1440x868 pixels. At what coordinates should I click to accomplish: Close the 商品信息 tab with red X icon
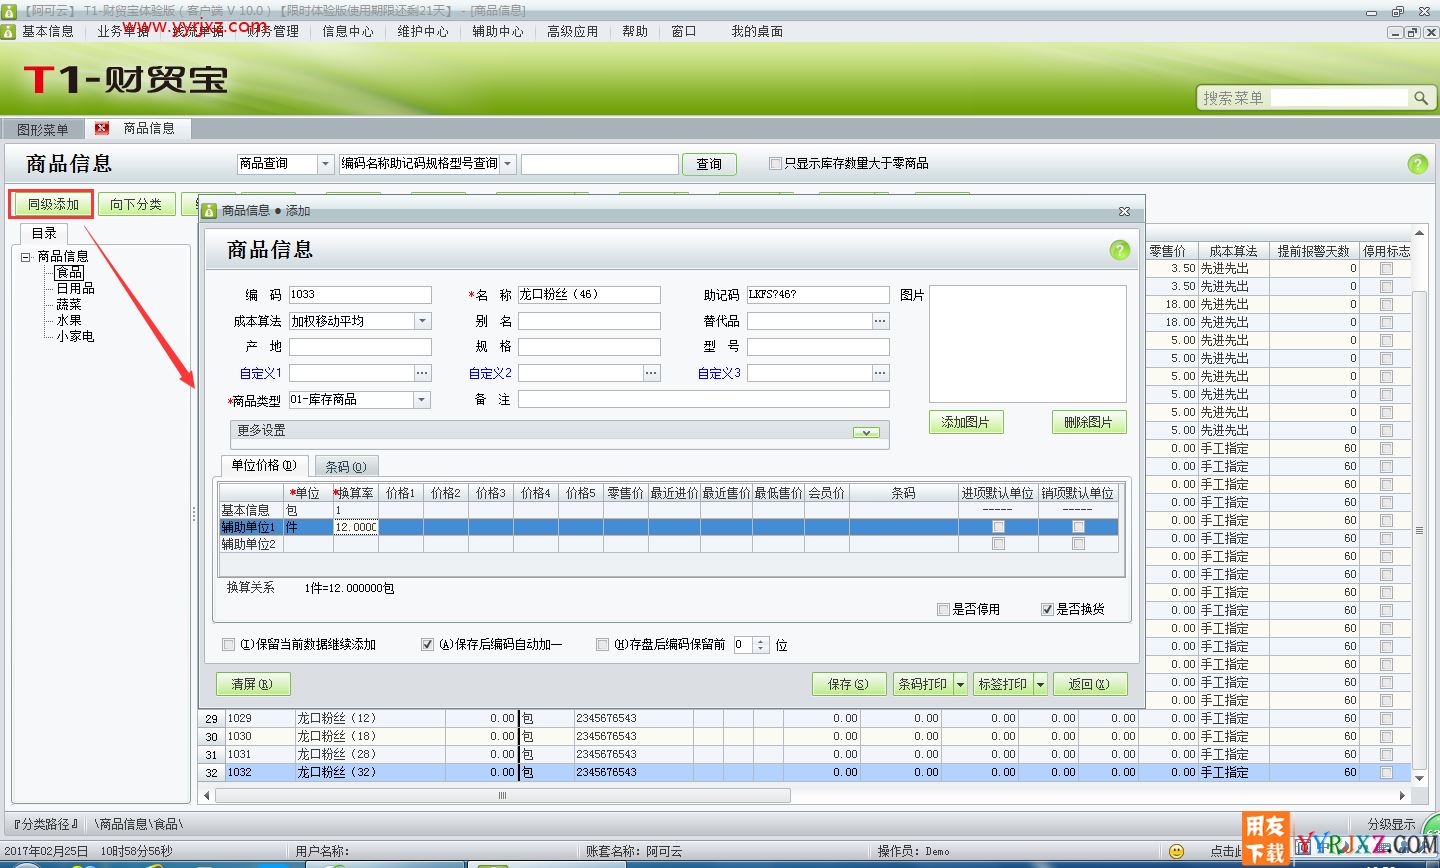pos(101,128)
